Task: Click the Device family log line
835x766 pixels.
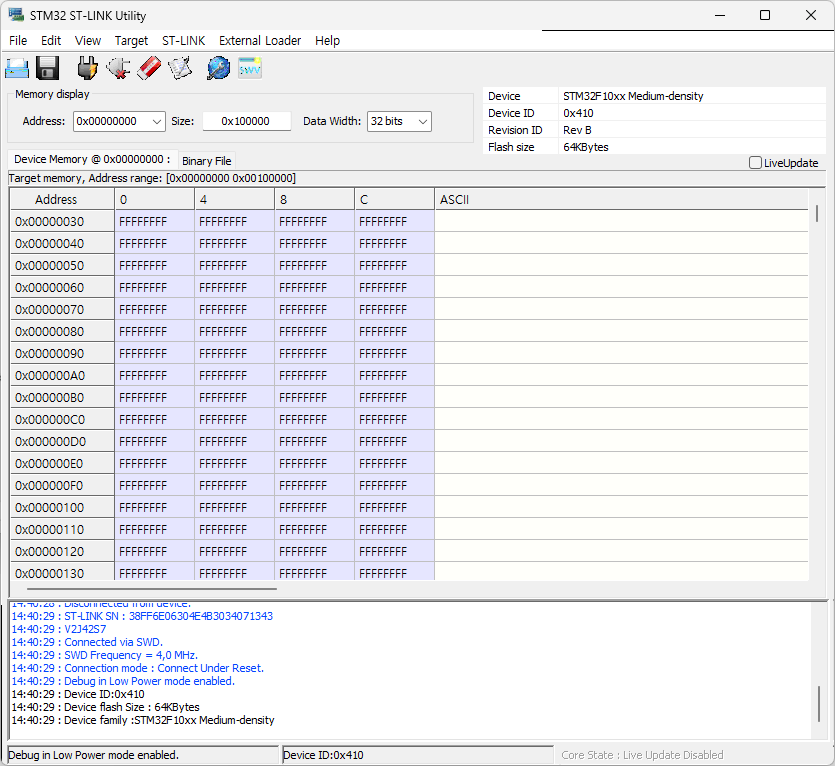Action: (143, 720)
